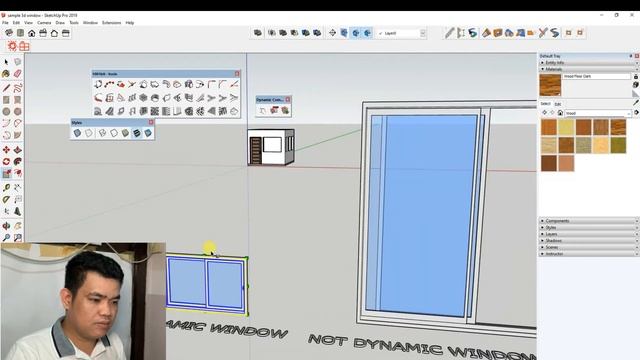
Task: Click the Sample Paint eyedropper
Action: (636, 103)
